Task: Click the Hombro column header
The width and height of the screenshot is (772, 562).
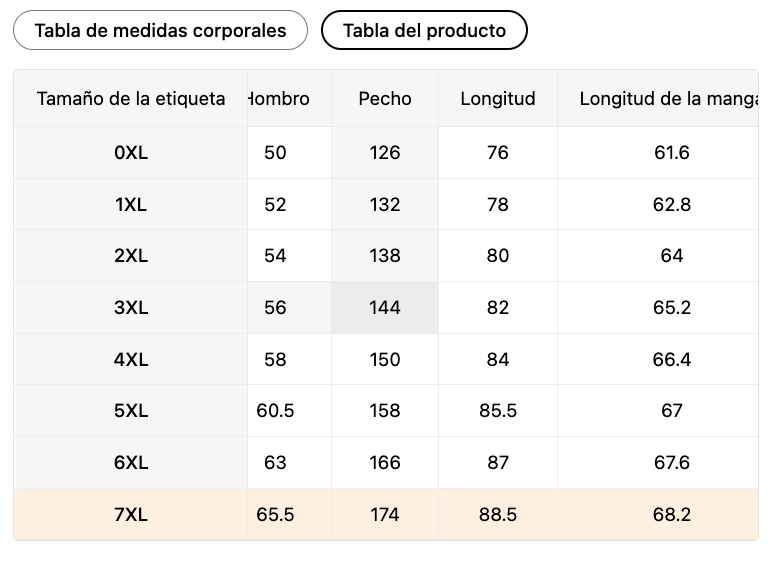Action: tap(279, 99)
